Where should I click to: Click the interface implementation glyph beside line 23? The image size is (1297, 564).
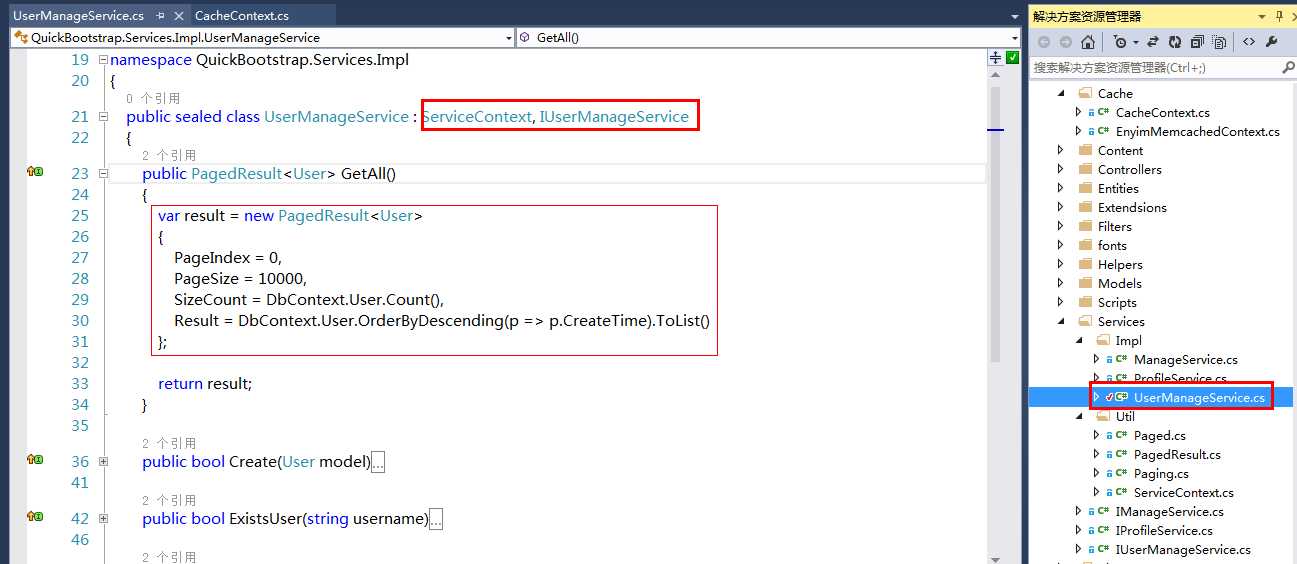[x=35, y=173]
